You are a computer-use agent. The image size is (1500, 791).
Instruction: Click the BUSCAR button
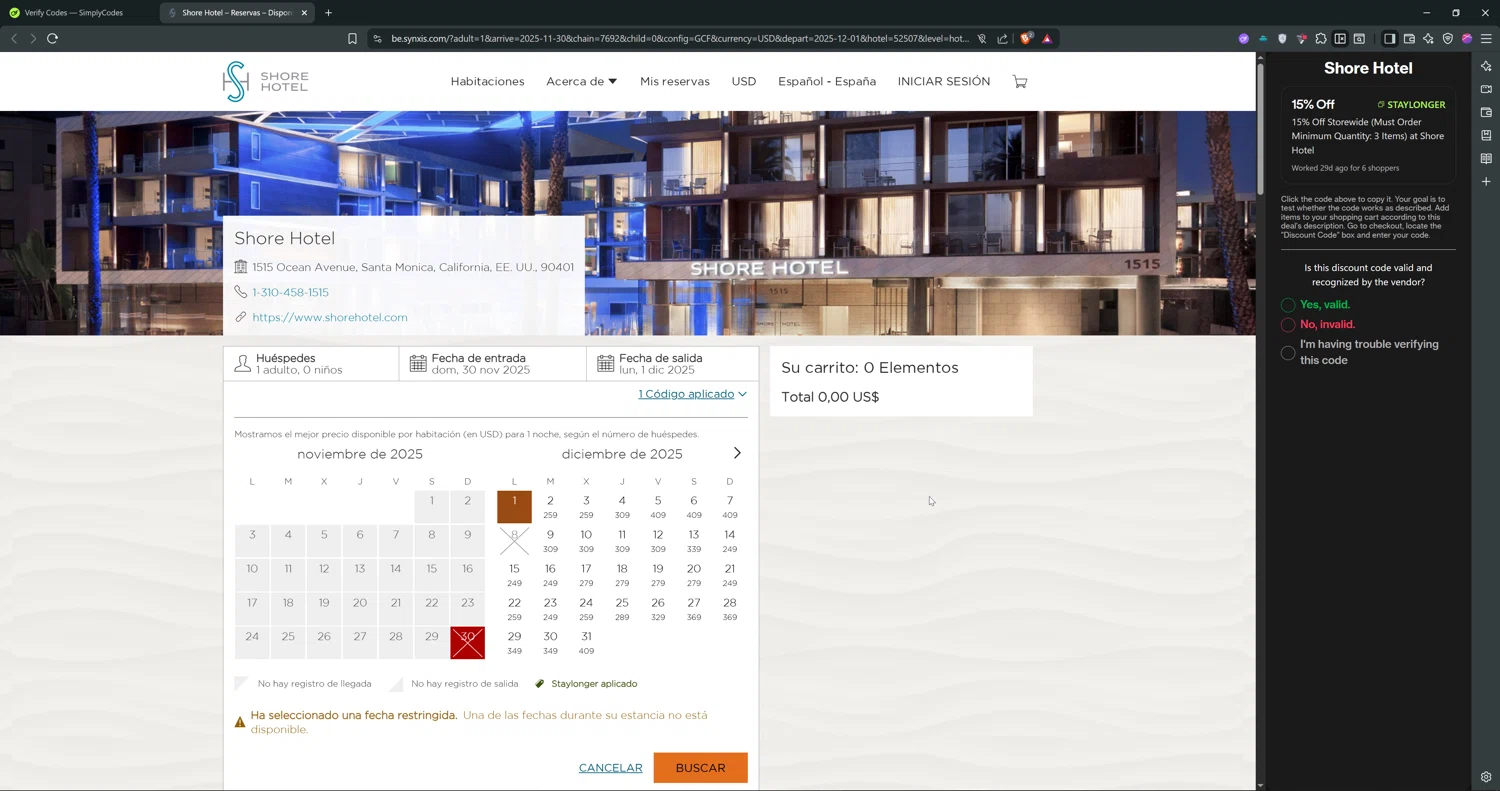[x=700, y=768]
